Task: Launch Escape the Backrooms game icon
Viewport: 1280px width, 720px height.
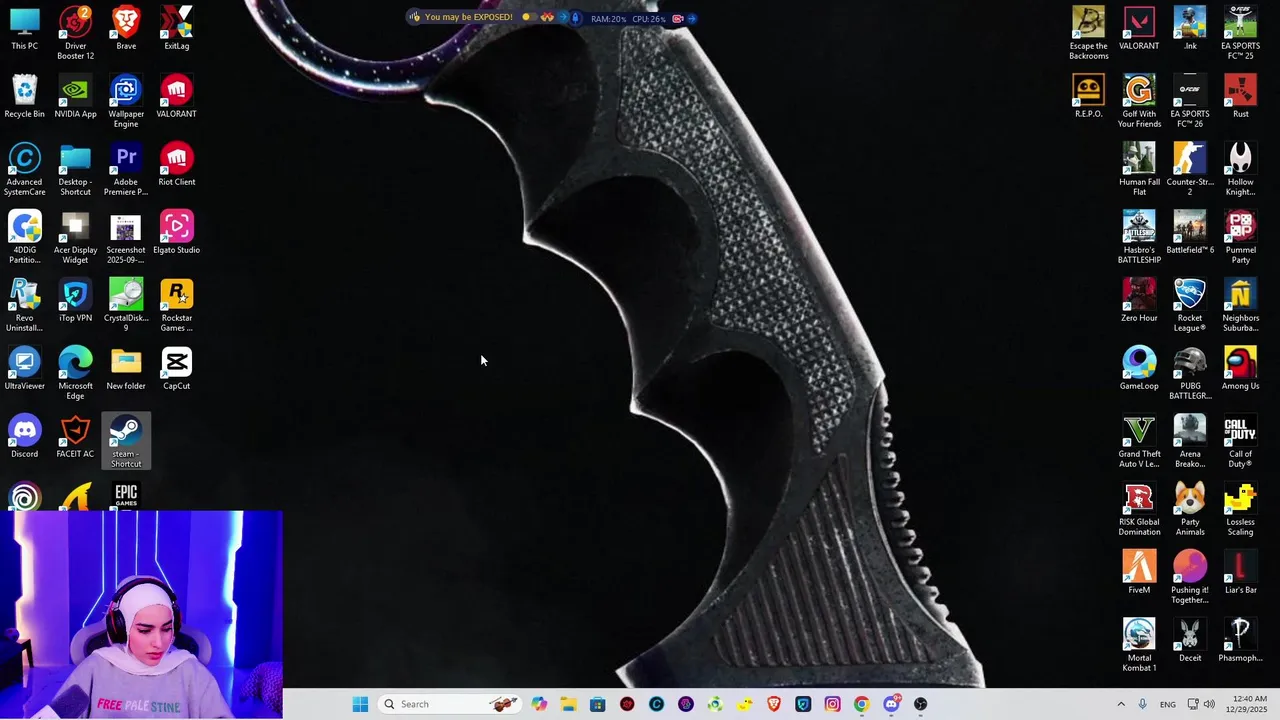Action: (1088, 33)
